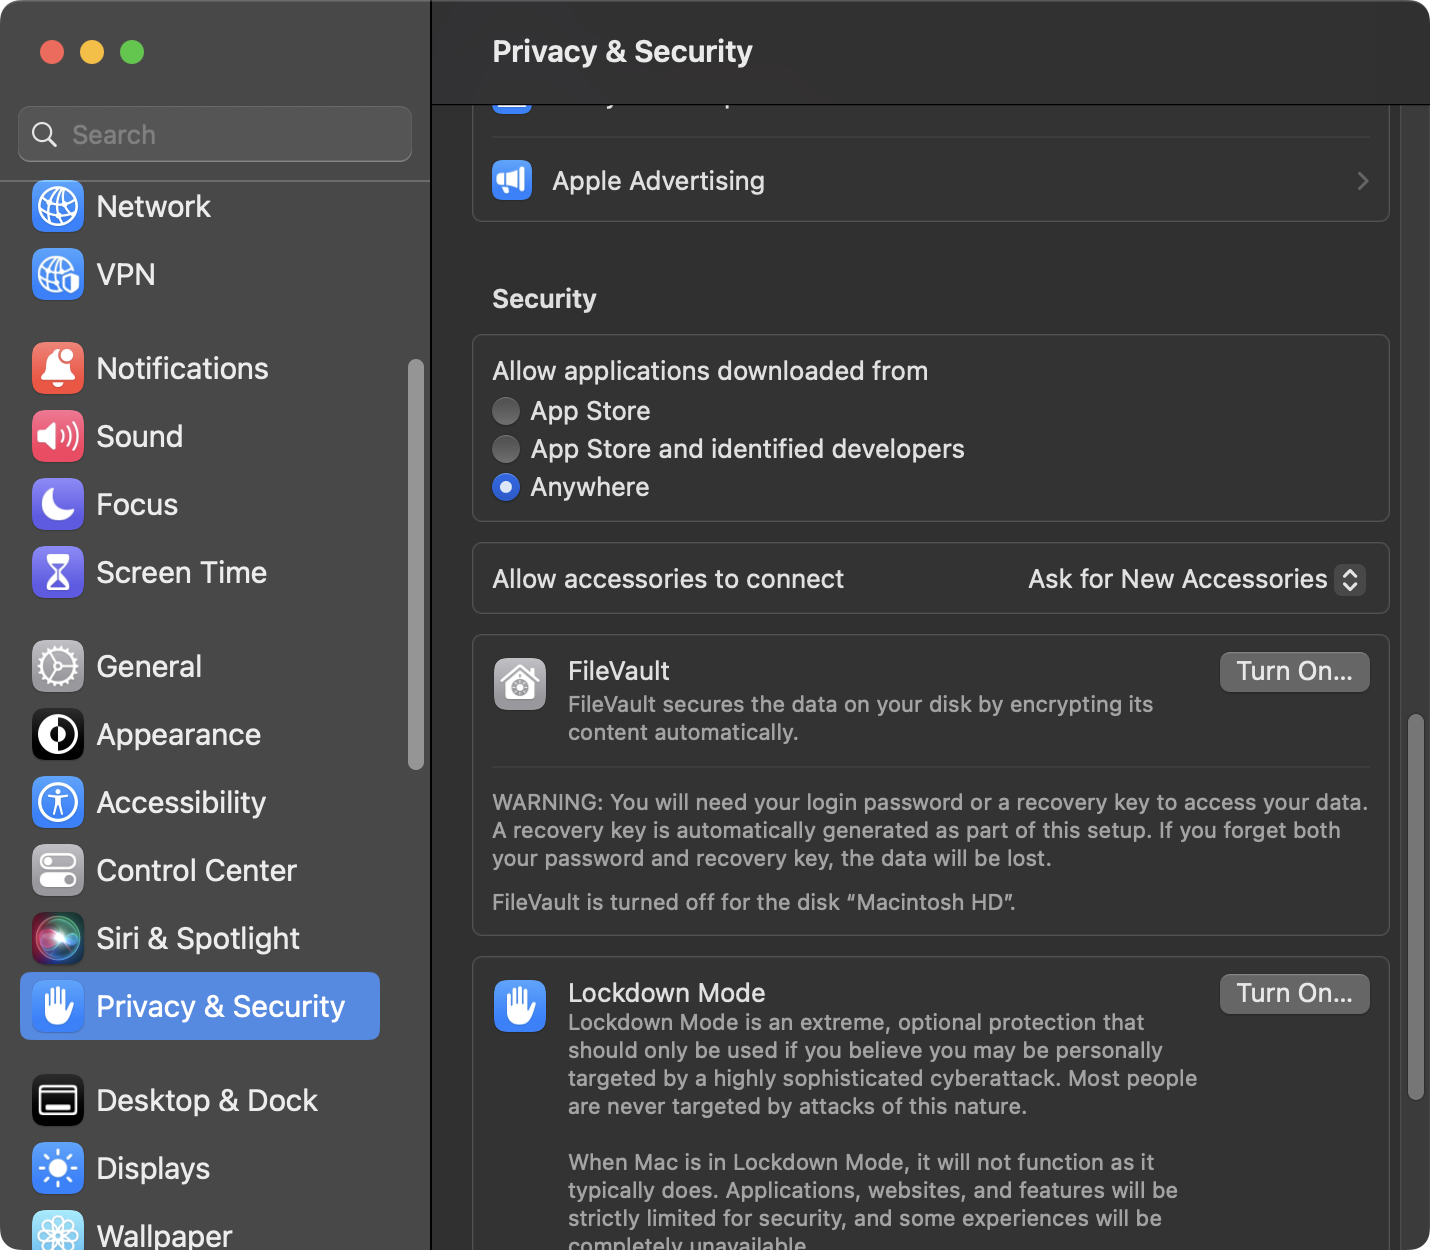This screenshot has height=1250, width=1430.
Task: Go to Control Center in sidebar
Action: [196, 871]
